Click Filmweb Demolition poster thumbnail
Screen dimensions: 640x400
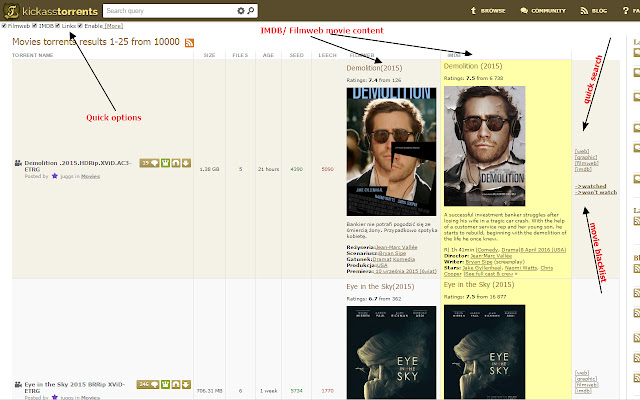[x=391, y=151]
